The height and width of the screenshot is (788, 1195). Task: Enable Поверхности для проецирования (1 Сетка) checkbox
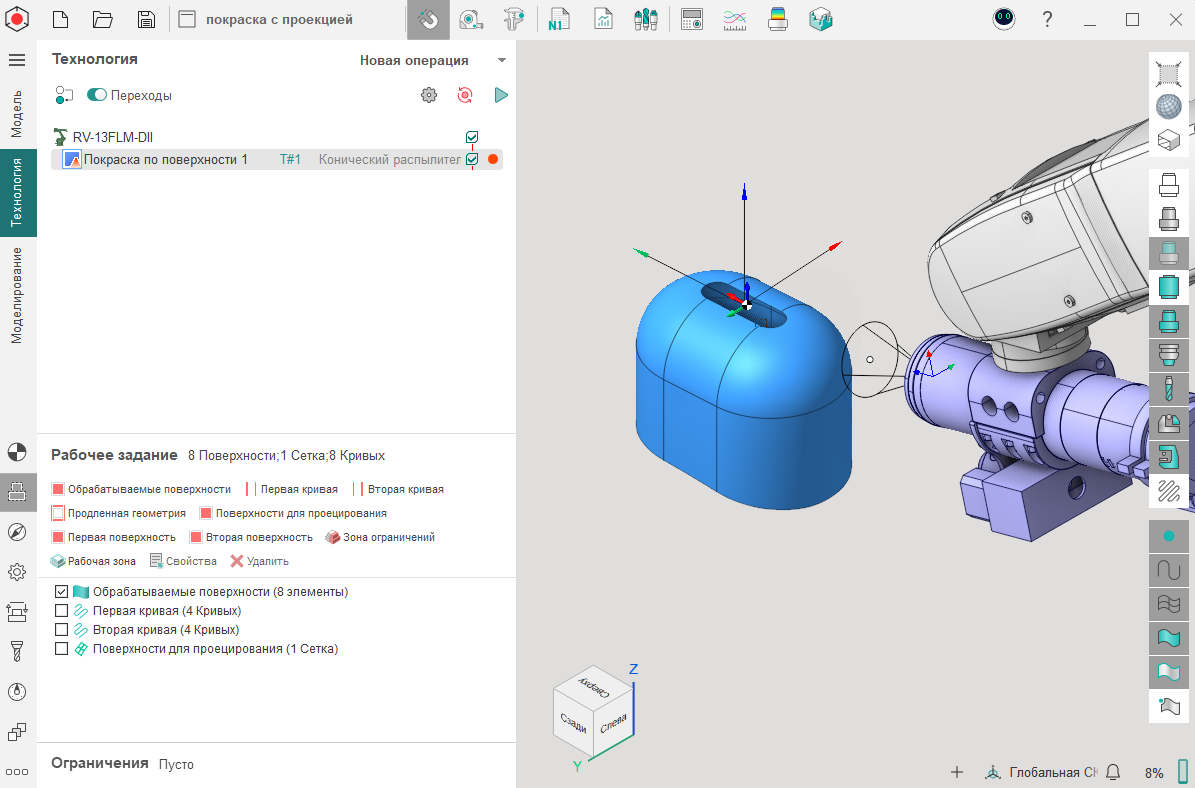click(62, 649)
